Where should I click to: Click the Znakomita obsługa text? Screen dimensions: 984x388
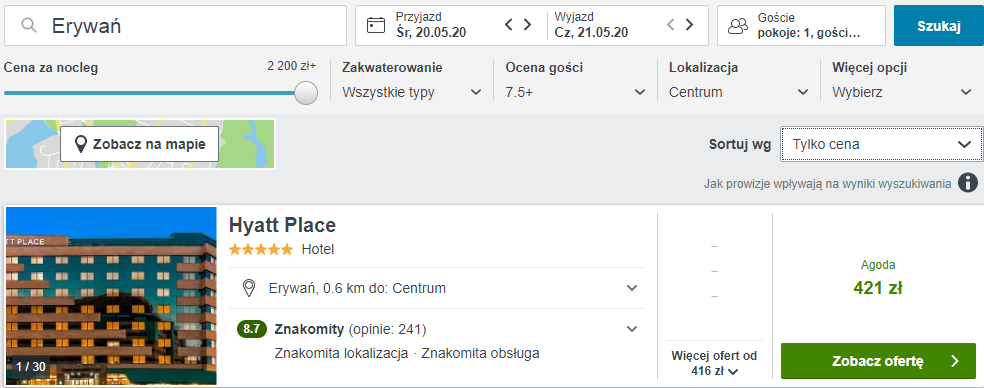pyautogui.click(x=480, y=353)
